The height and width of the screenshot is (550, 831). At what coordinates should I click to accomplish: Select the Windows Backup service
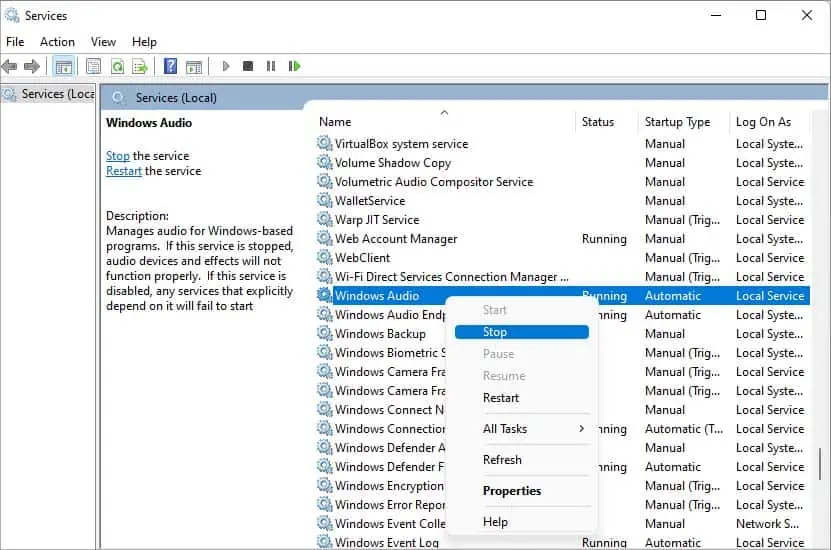pos(380,334)
